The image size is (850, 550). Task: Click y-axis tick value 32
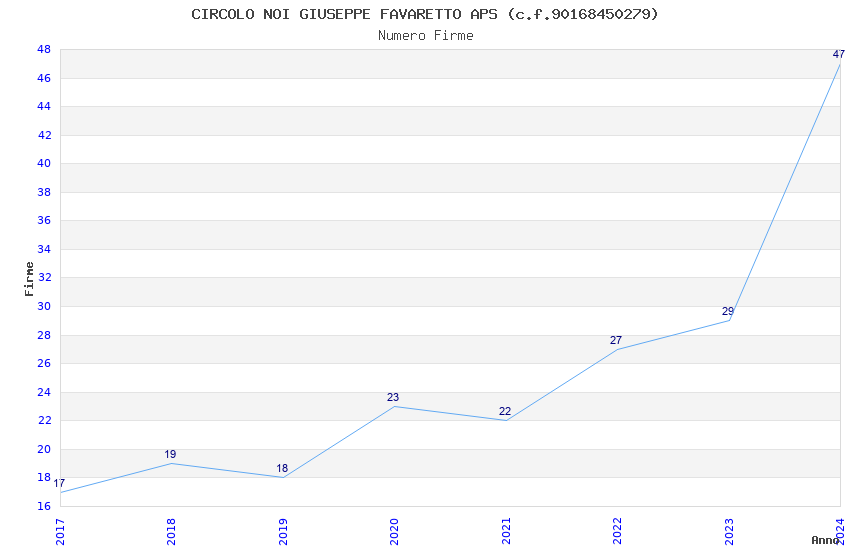(44, 277)
